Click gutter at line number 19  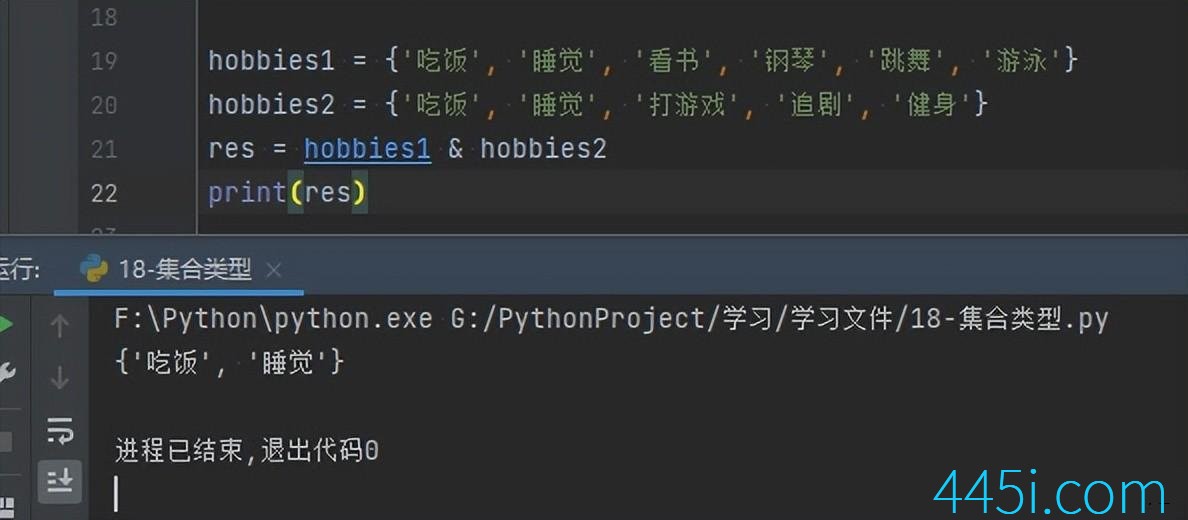click(x=103, y=61)
